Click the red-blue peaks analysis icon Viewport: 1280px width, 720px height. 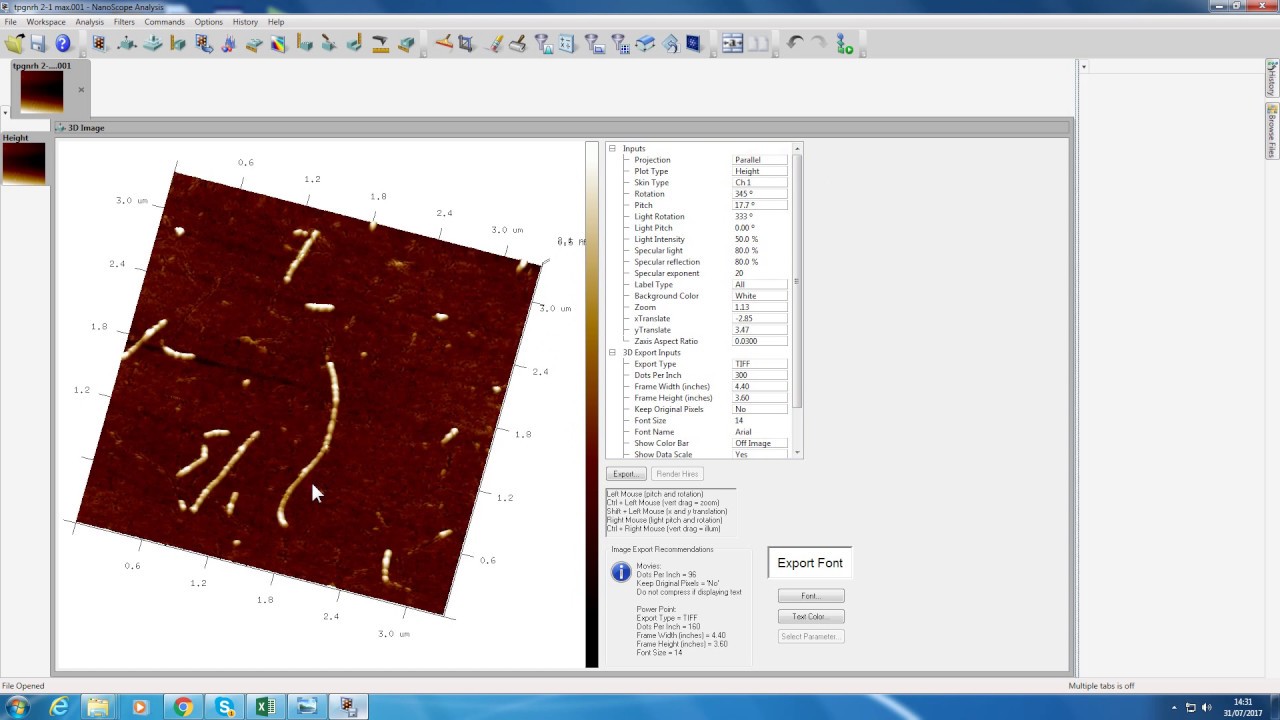pyautogui.click(x=229, y=43)
